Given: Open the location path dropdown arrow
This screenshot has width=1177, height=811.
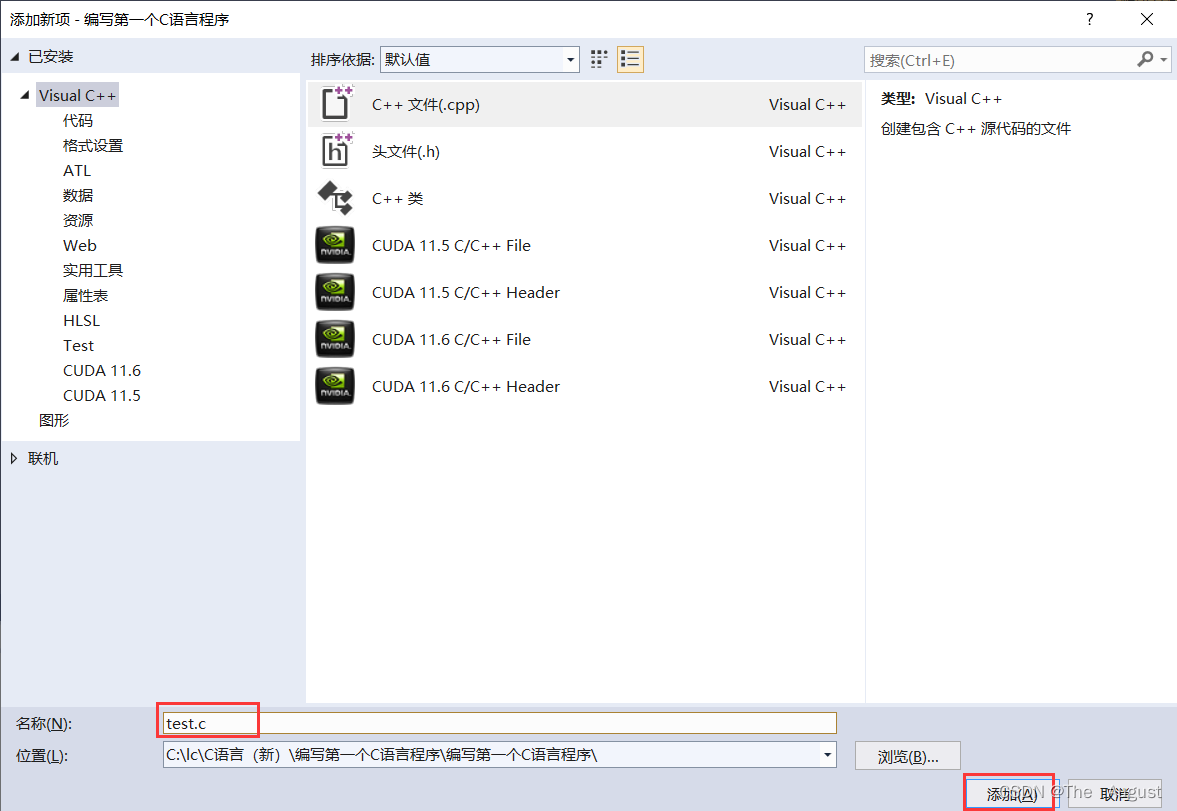Looking at the screenshot, I should 827,755.
